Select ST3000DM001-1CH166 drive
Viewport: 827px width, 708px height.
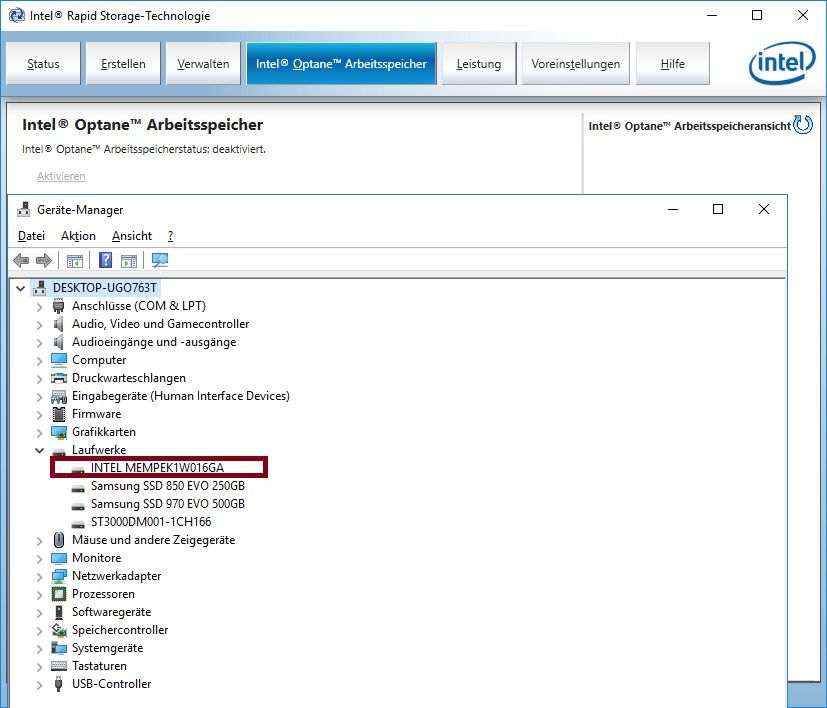tap(151, 521)
